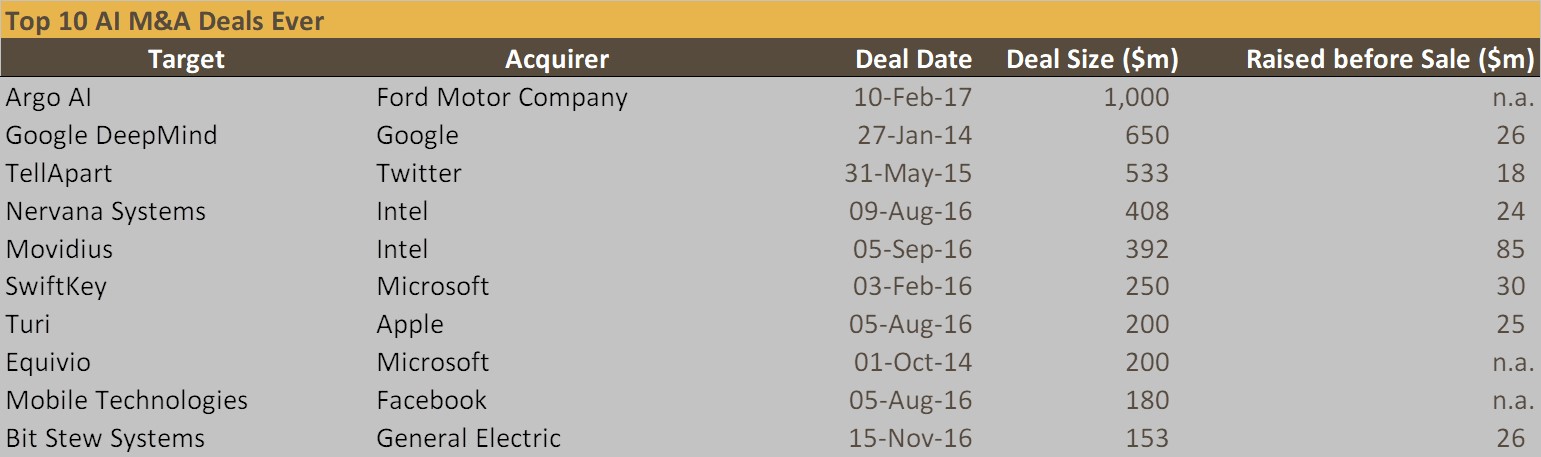The image size is (1541, 457).
Task: Select the Nervana Systems cell
Action: click(x=106, y=211)
